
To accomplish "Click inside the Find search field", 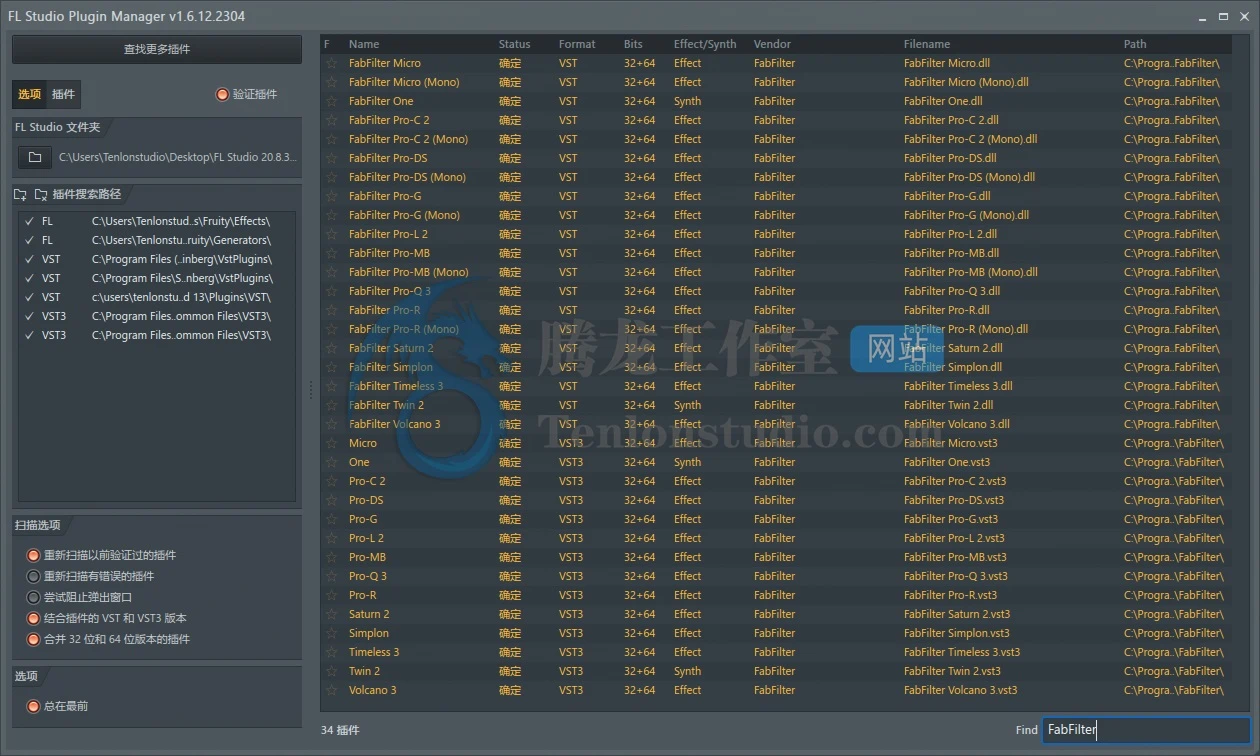I will click(1145, 730).
